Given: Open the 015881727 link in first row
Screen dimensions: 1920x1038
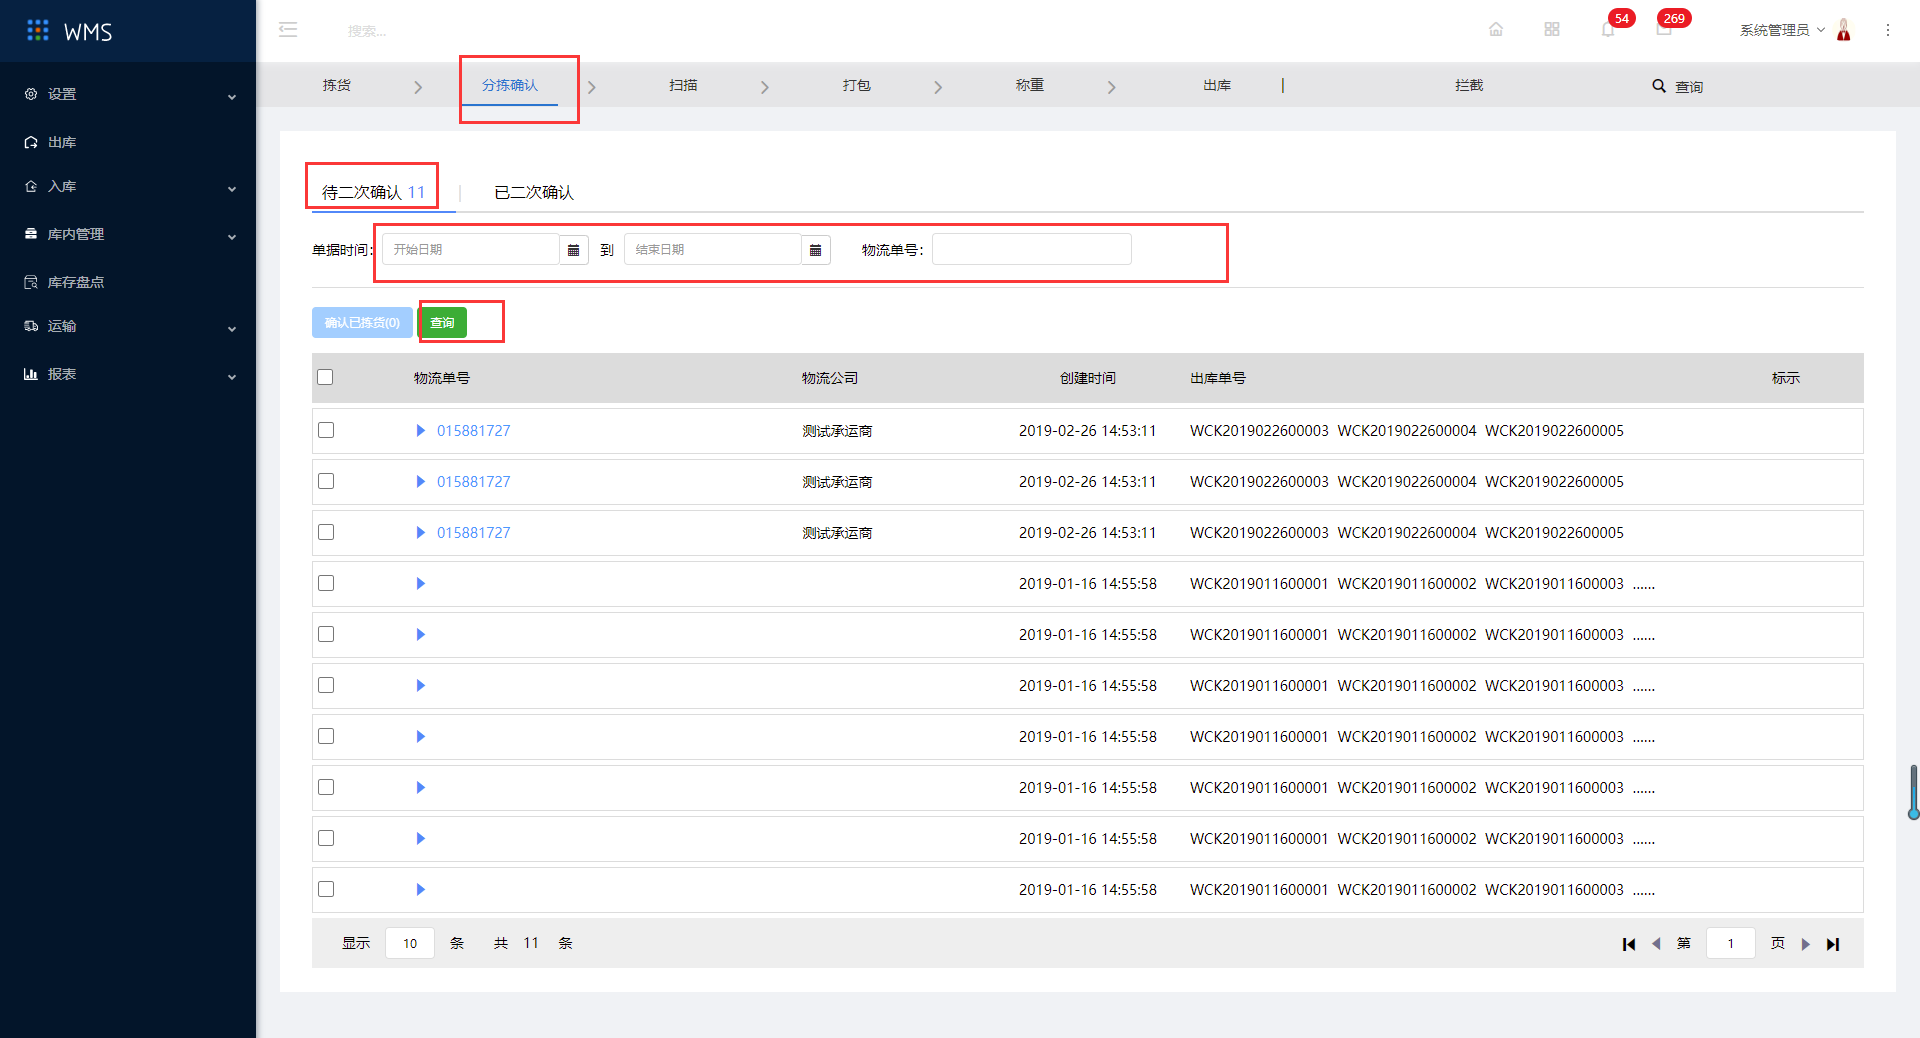Looking at the screenshot, I should pyautogui.click(x=473, y=431).
